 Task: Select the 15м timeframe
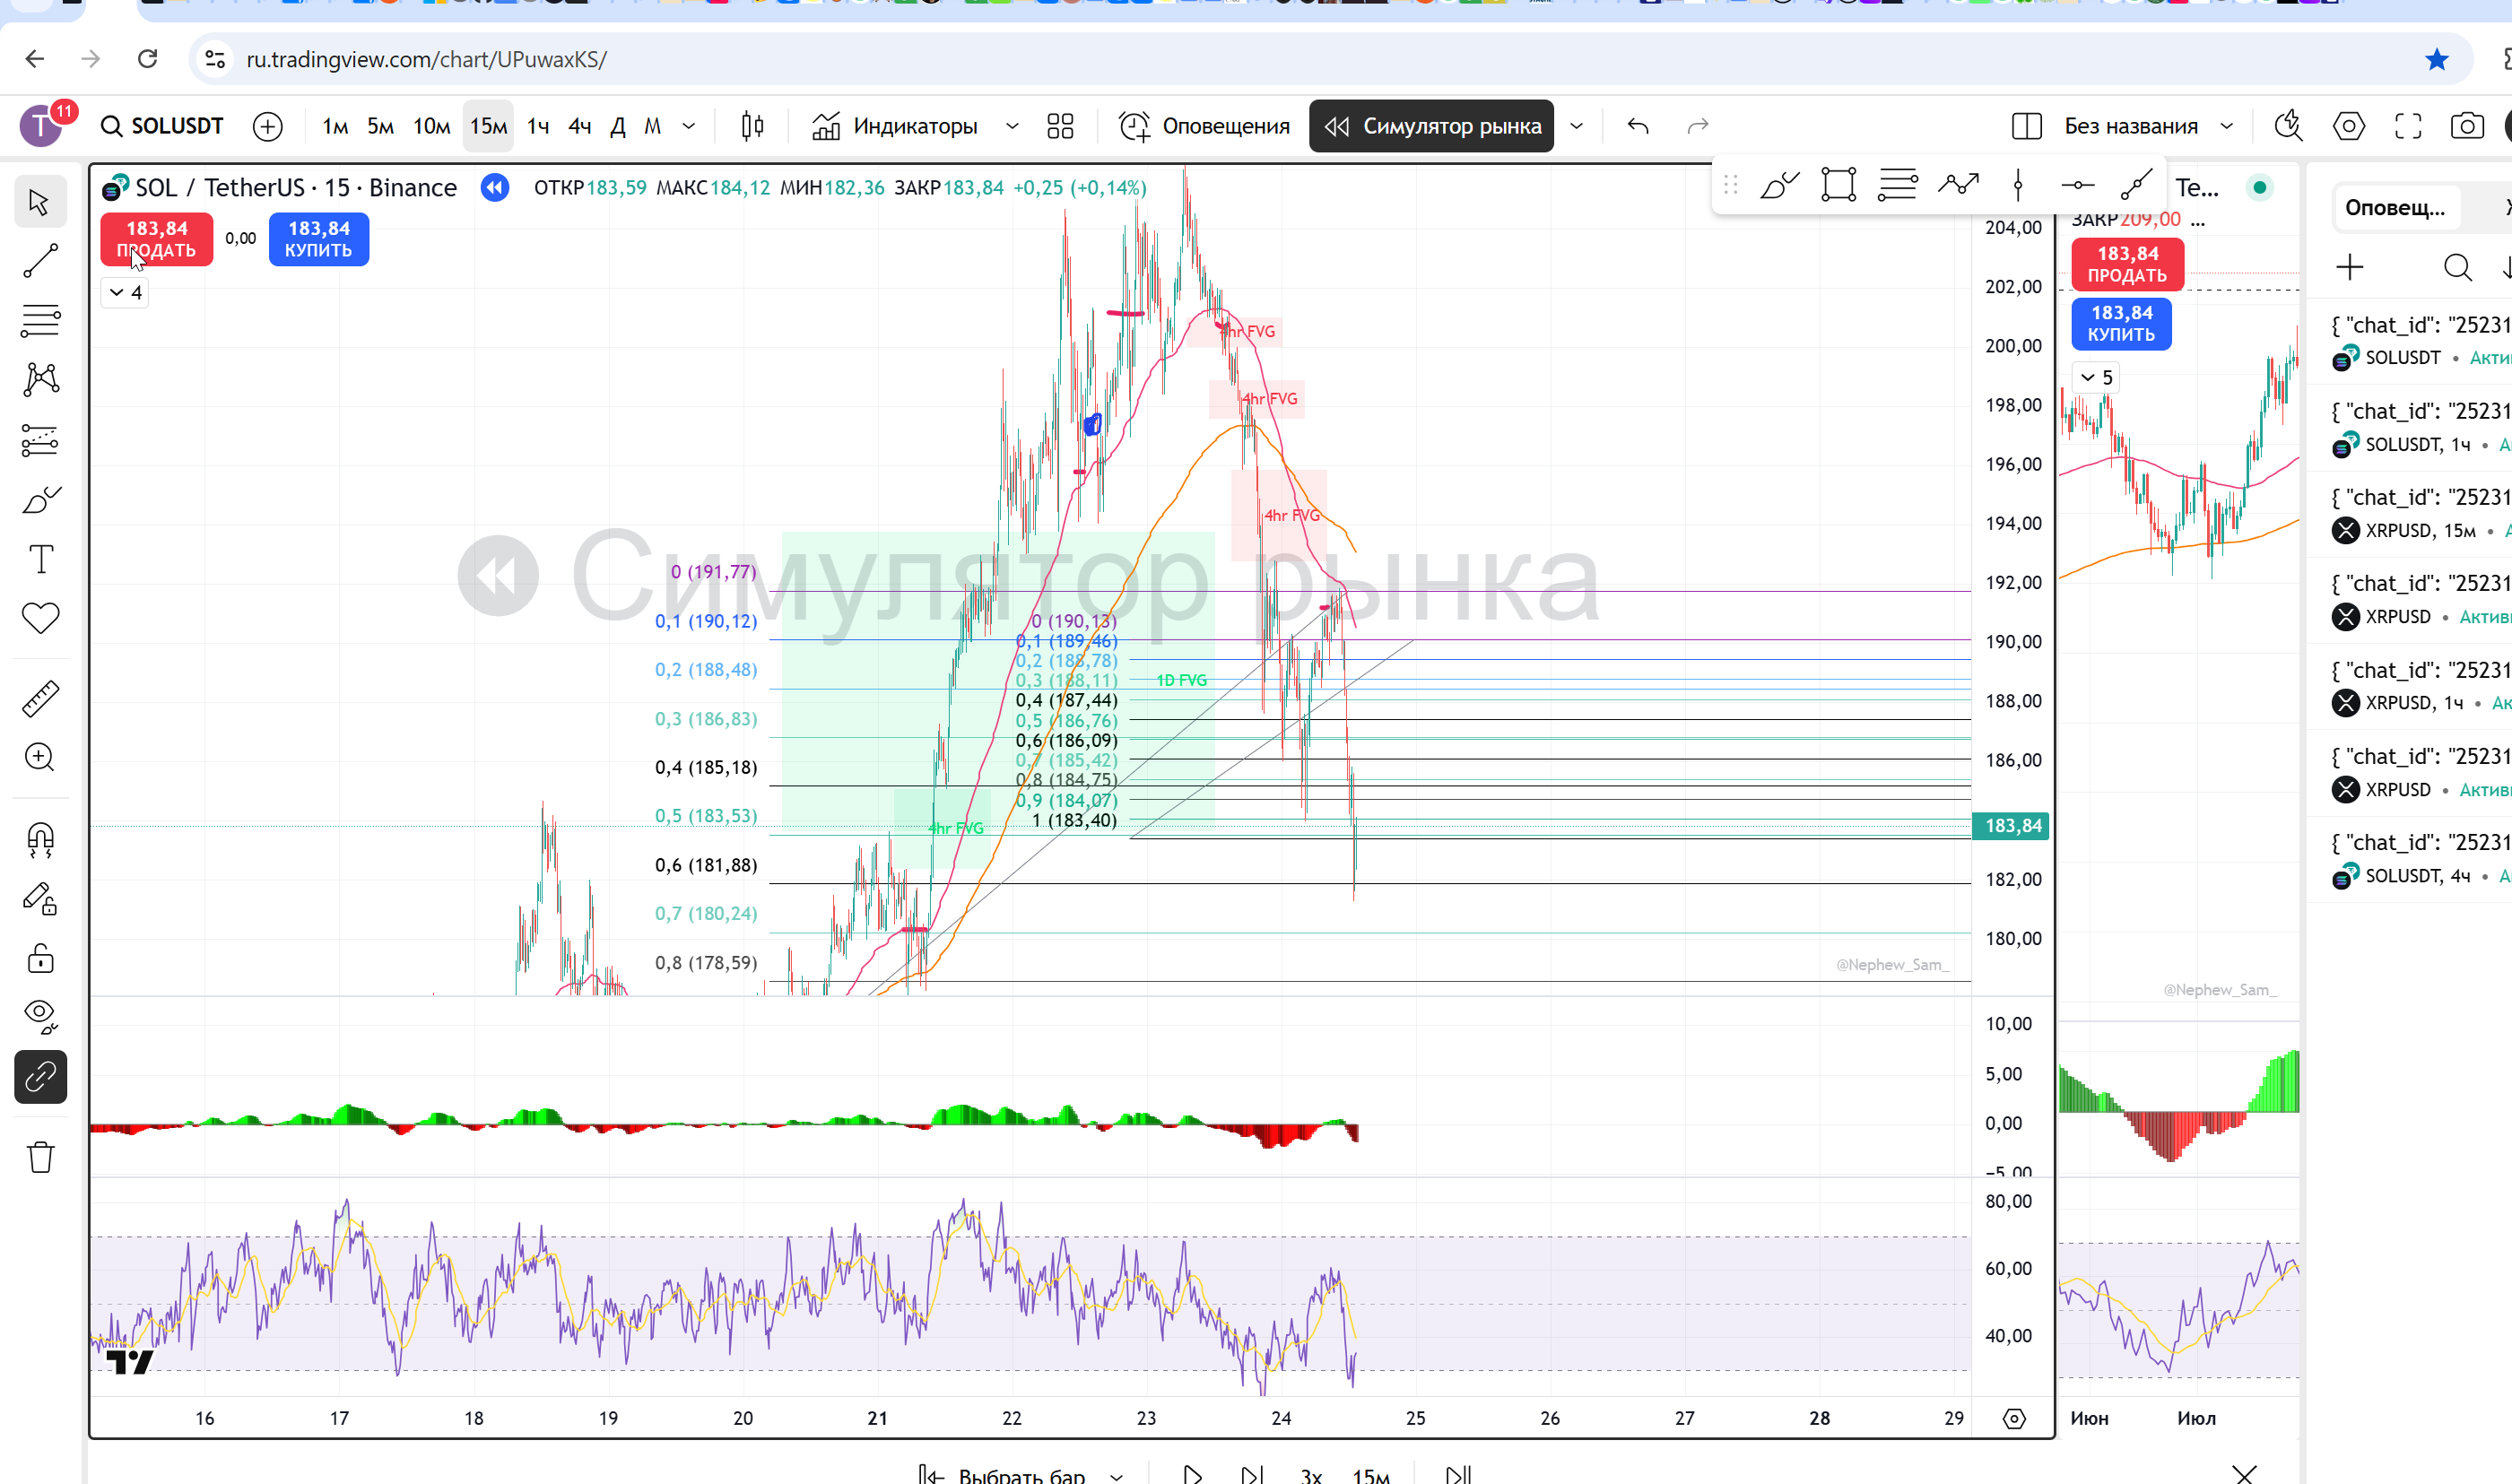488,126
